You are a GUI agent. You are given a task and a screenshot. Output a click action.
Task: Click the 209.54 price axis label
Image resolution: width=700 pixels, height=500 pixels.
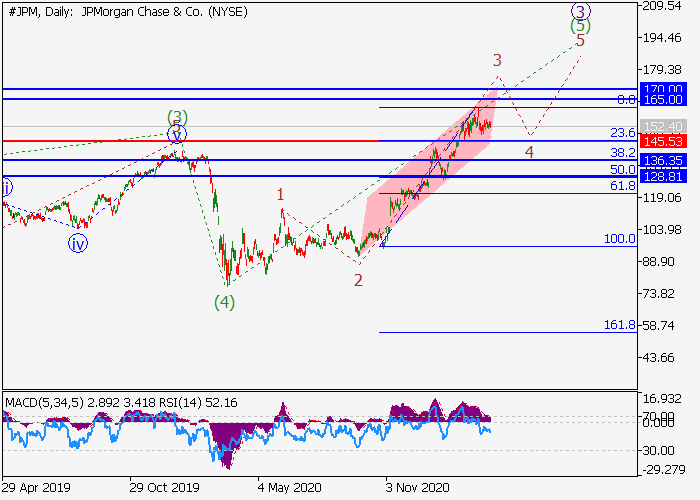pyautogui.click(x=662, y=6)
